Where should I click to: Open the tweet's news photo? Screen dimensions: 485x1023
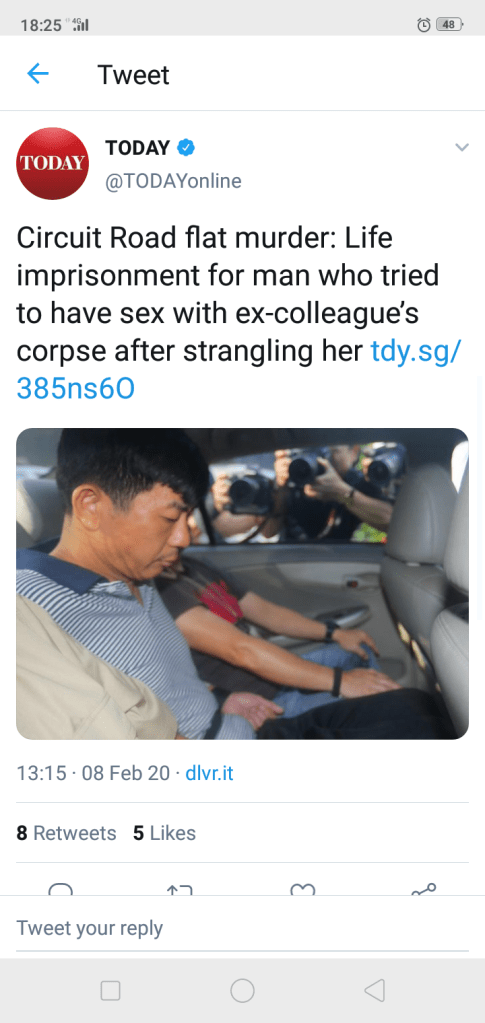coord(242,583)
